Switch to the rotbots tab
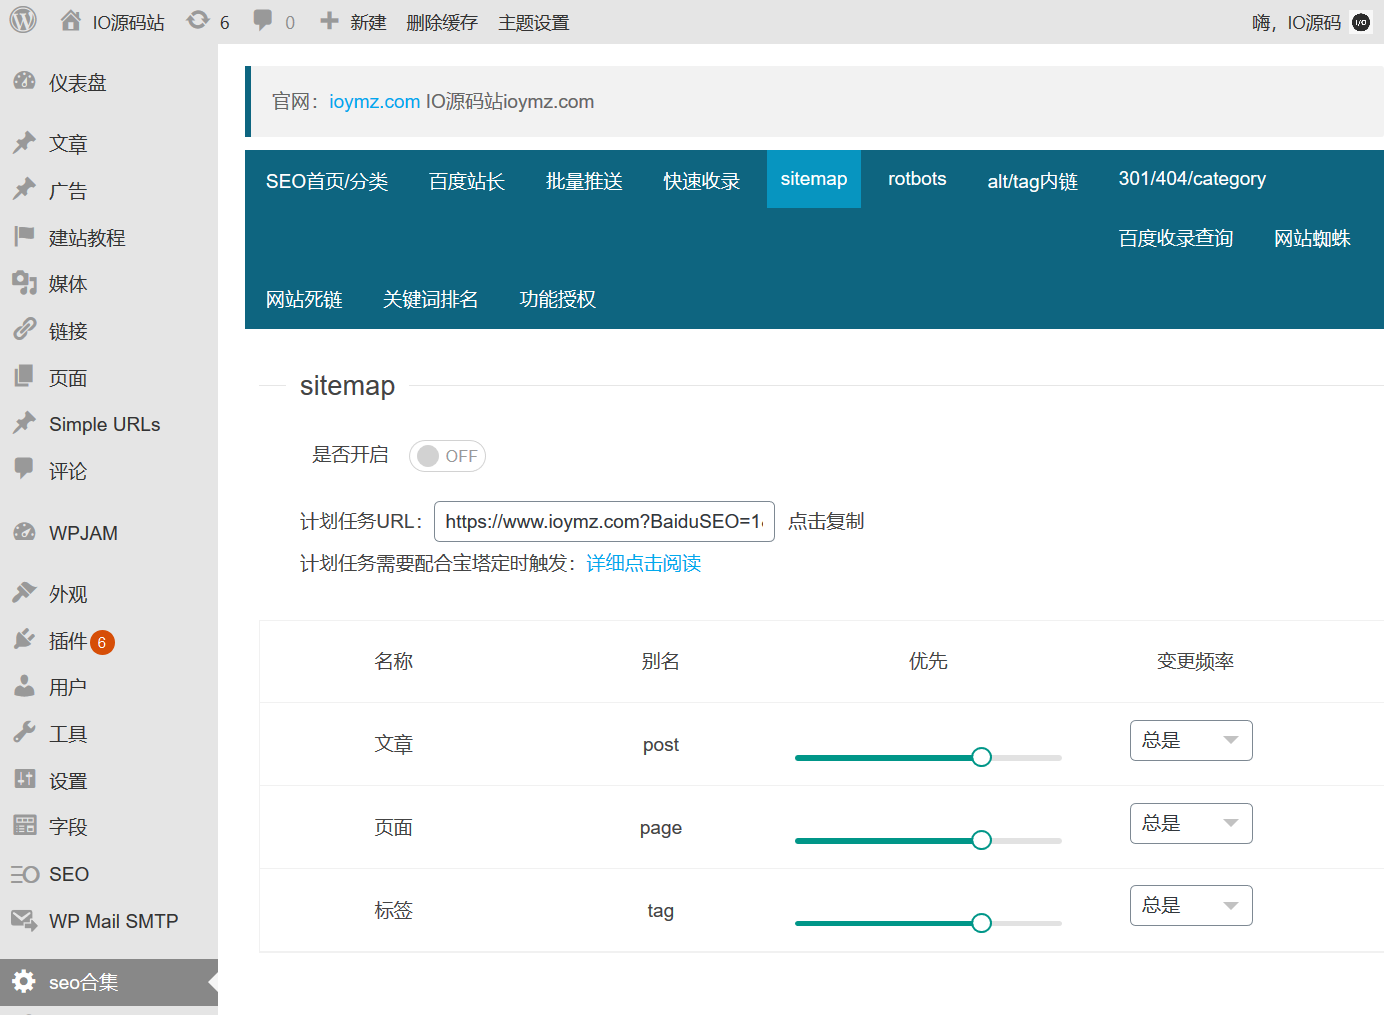Screen dimensions: 1384x1015 (x=916, y=179)
